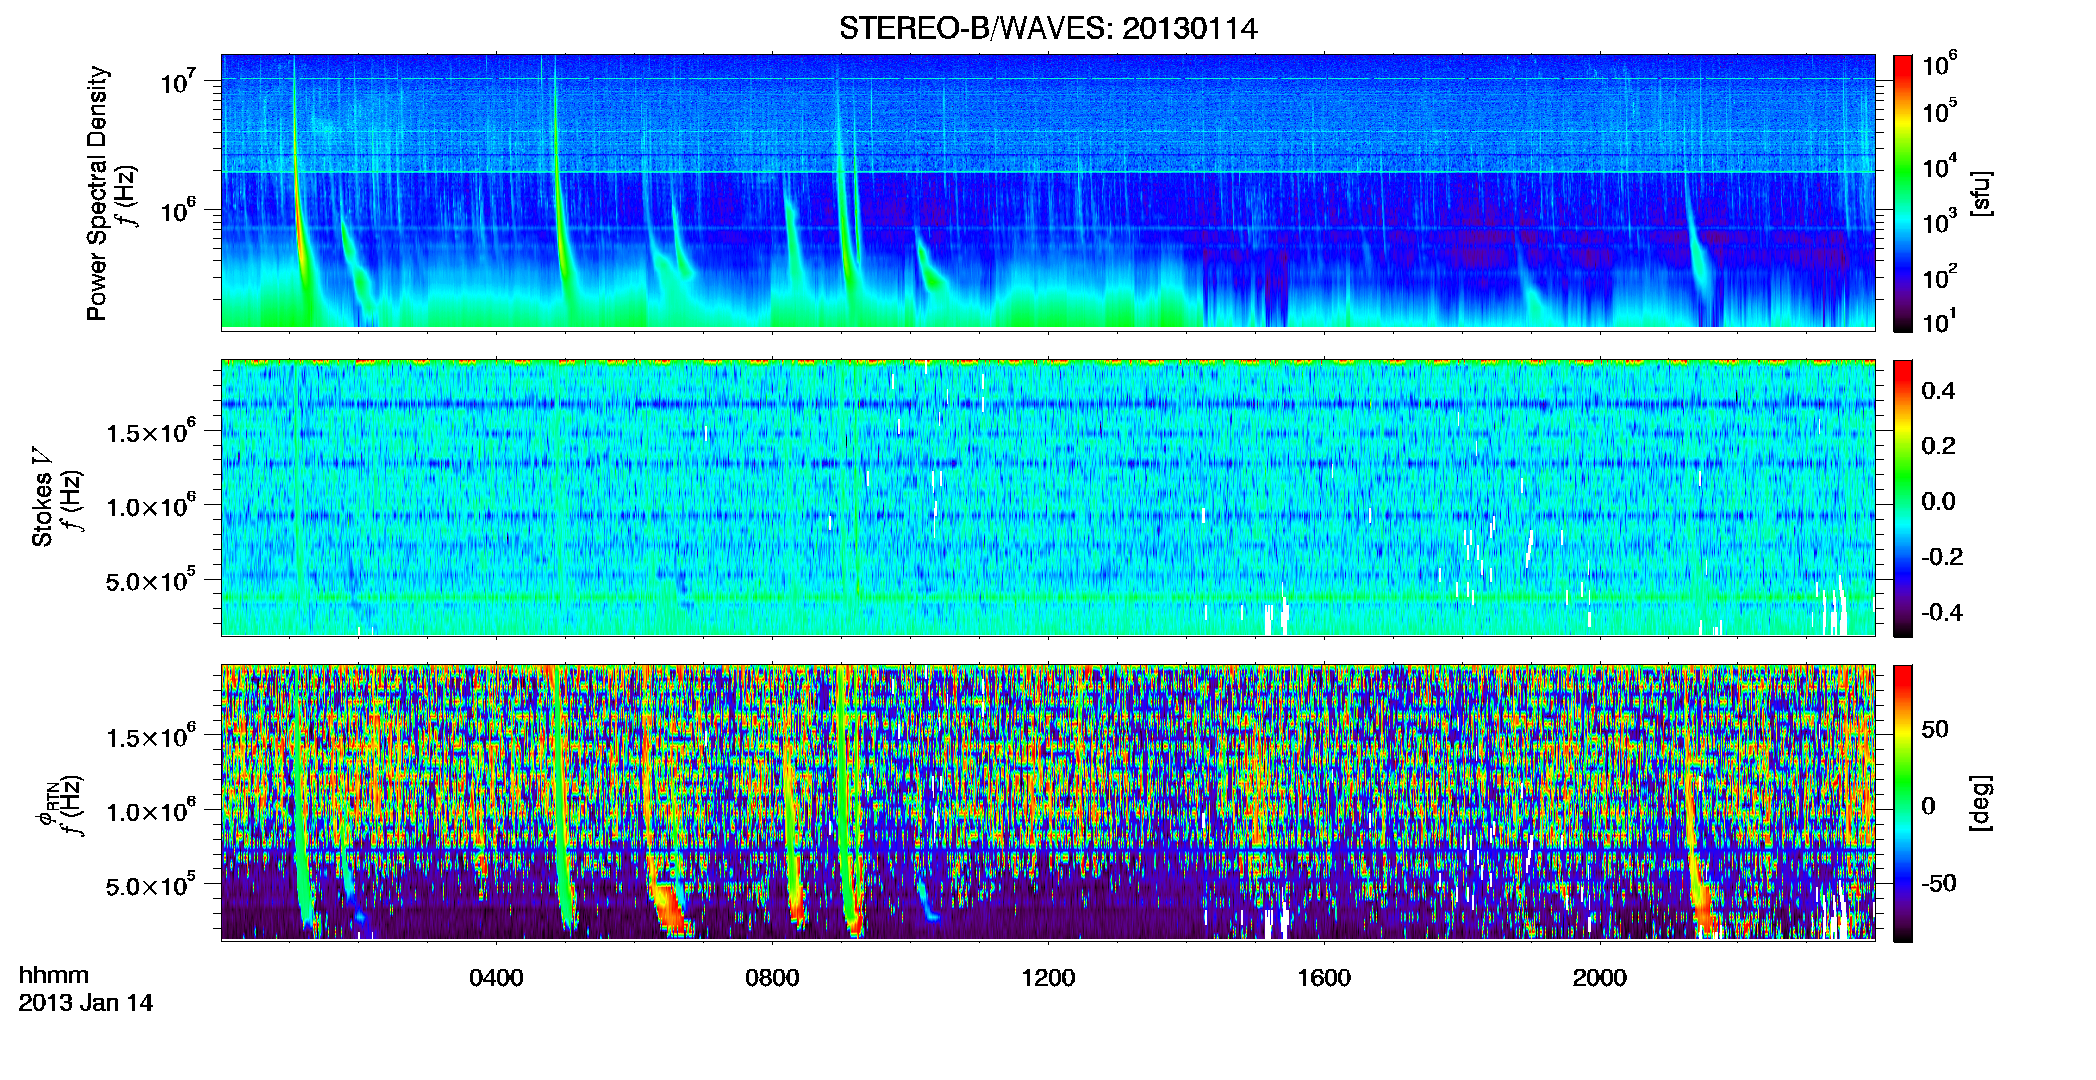Click the 10^2 label on sfu color bar
This screenshot has width=2096, height=1080.
[x=1941, y=277]
